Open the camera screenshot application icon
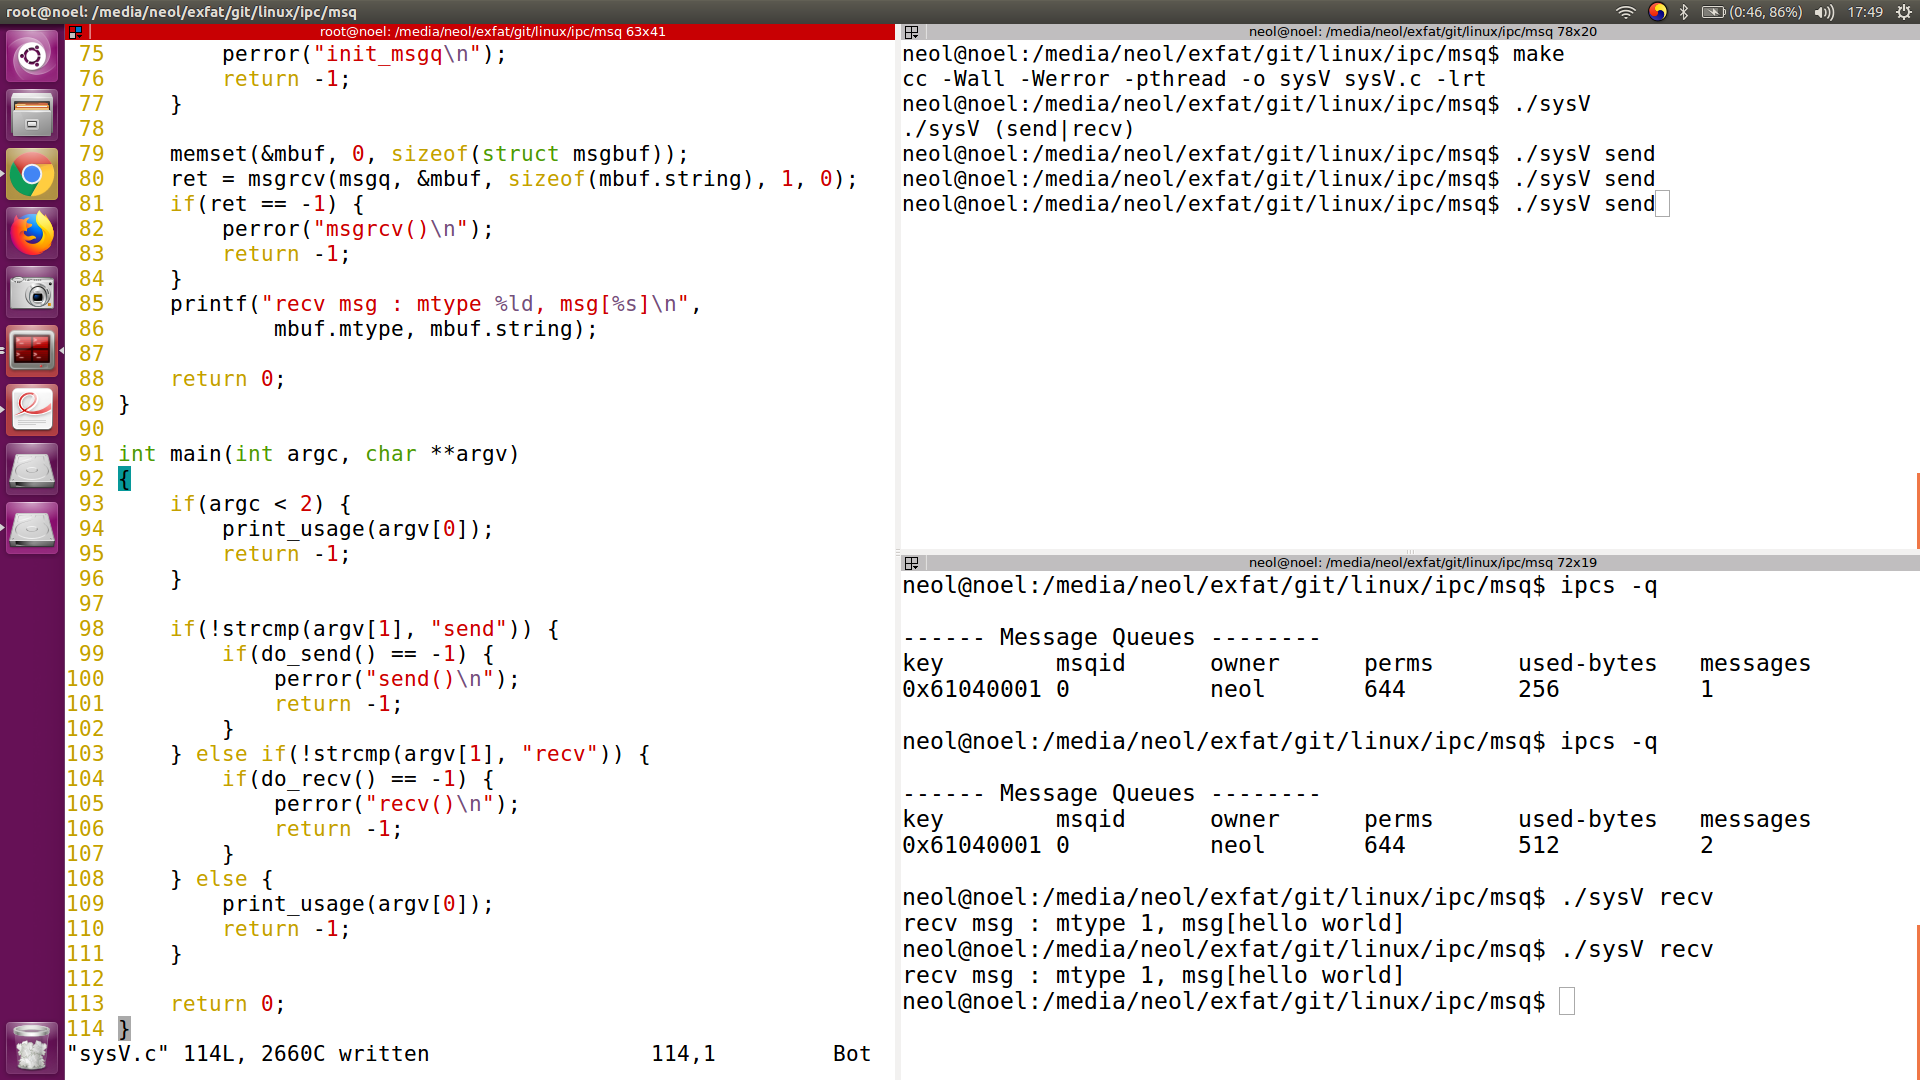The width and height of the screenshot is (1920, 1080). pyautogui.click(x=32, y=293)
